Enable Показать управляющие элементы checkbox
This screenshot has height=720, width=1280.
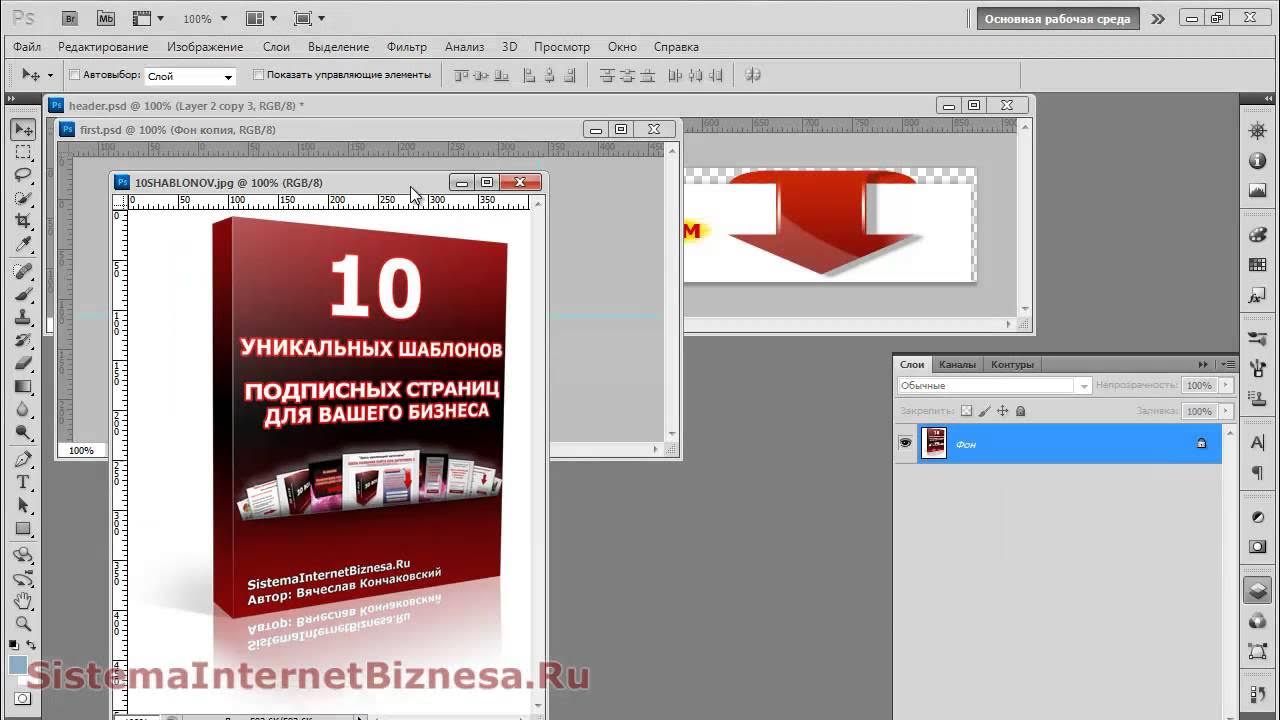pyautogui.click(x=259, y=75)
